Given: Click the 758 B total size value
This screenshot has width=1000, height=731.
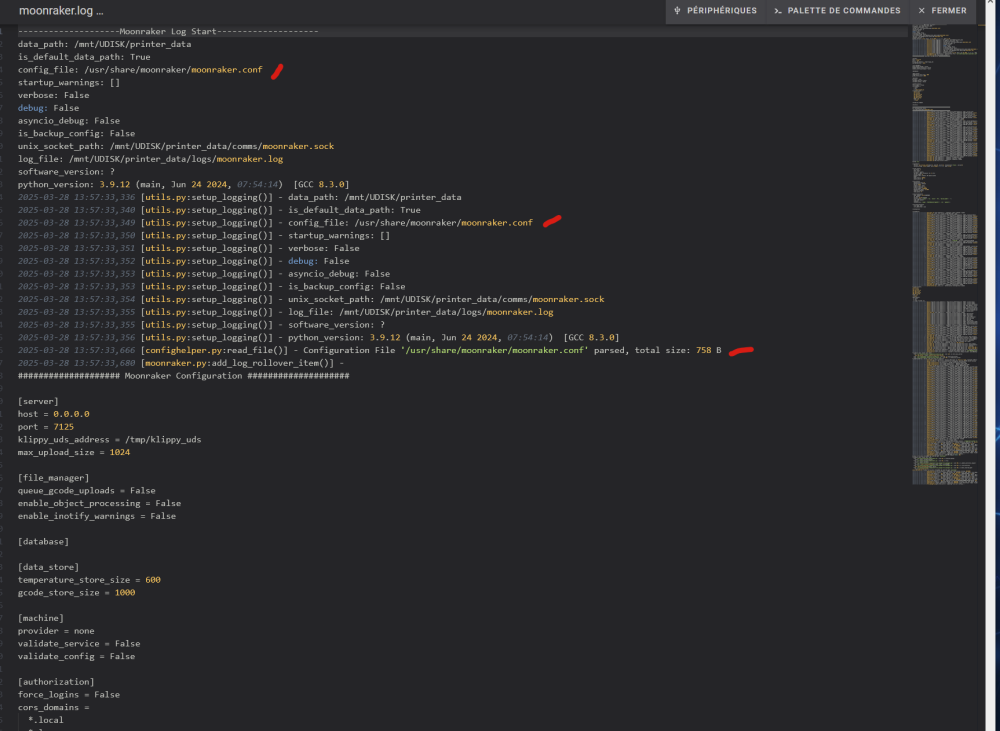Looking at the screenshot, I should pyautogui.click(x=708, y=351).
